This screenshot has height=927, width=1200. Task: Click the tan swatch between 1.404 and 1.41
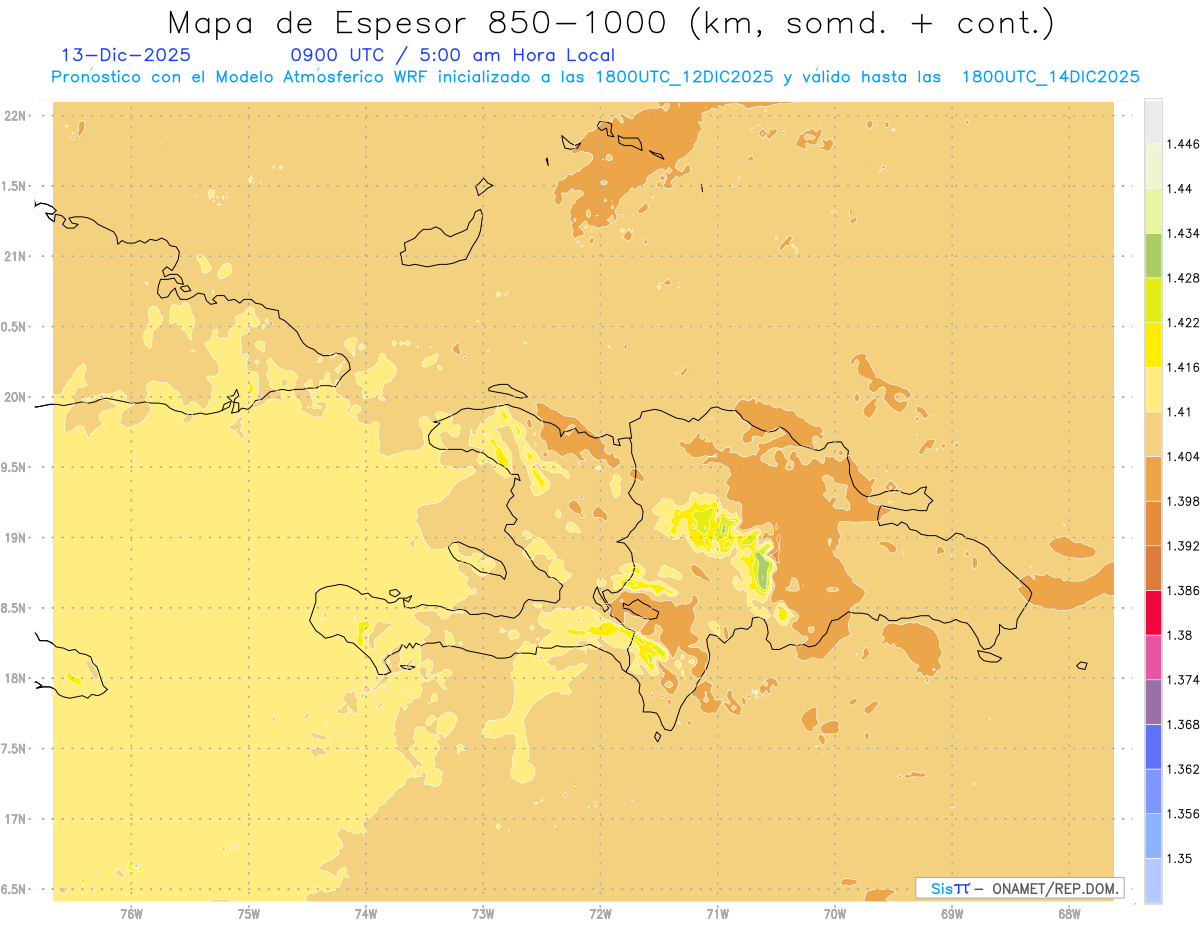1153,434
